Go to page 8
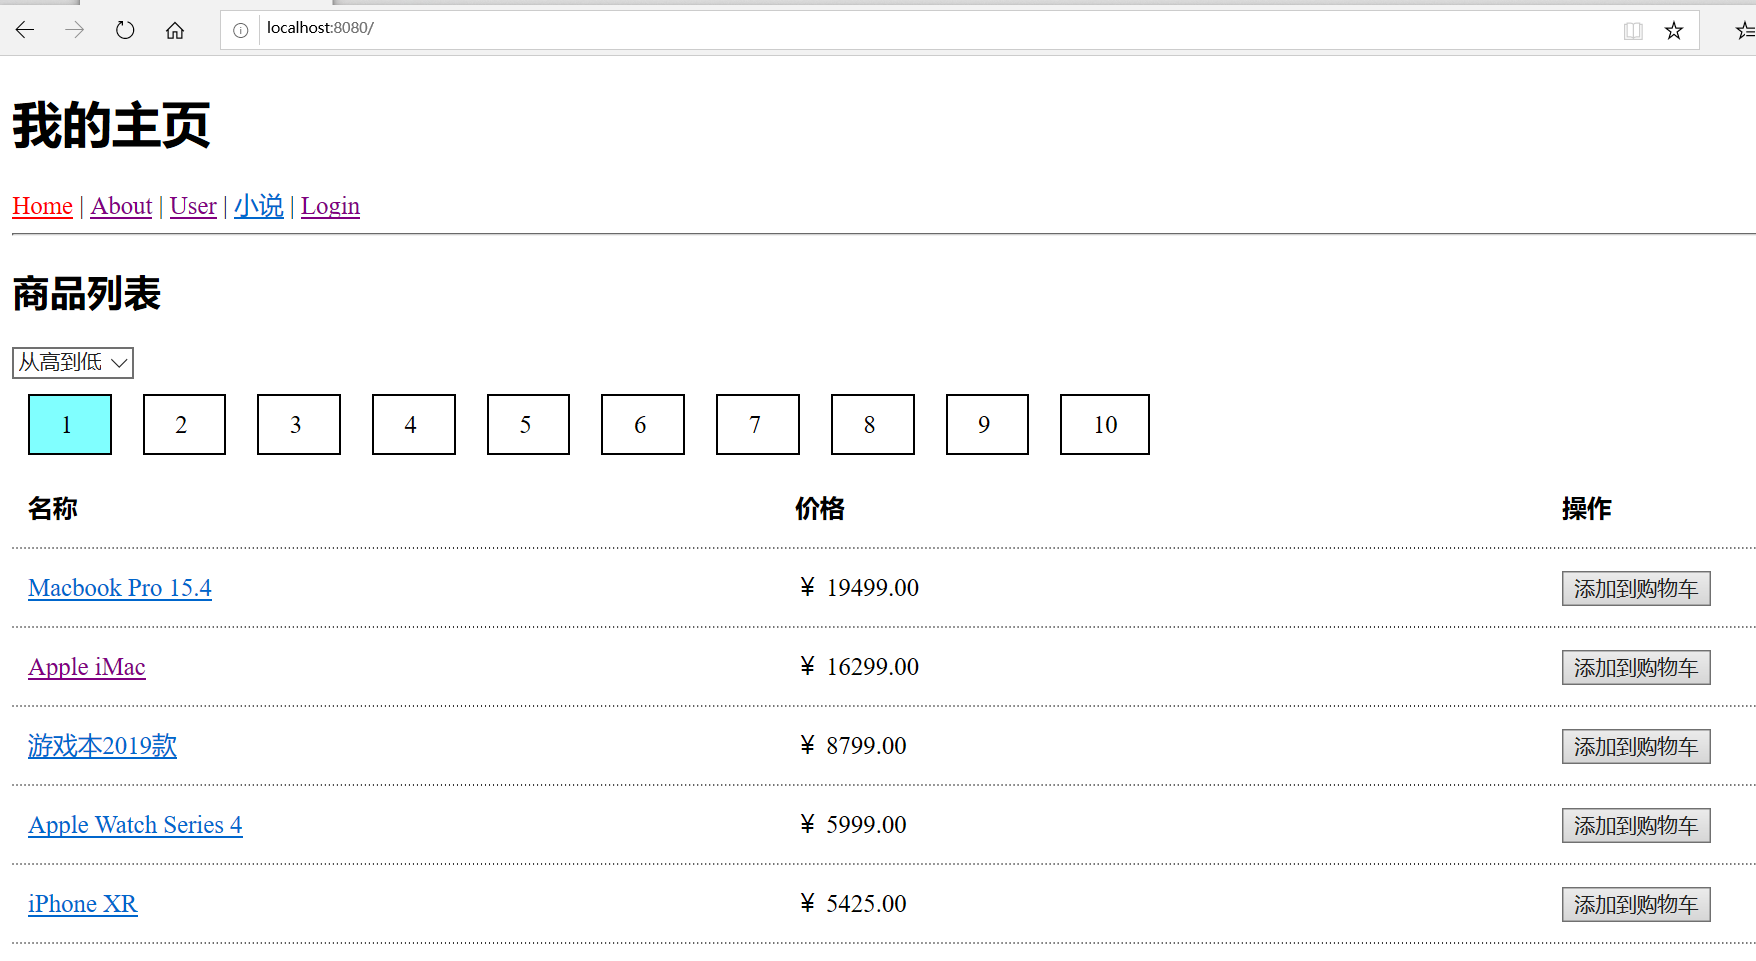 tap(873, 425)
